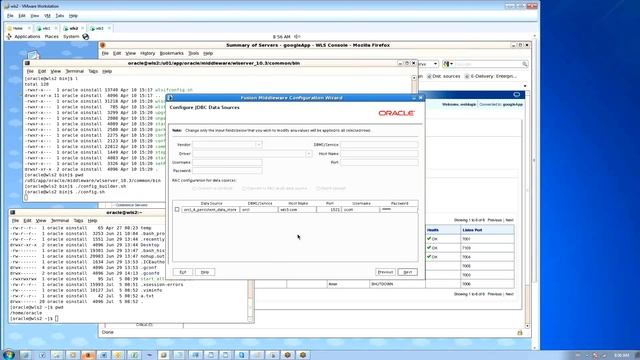Open the GNOME System menu

71,37
